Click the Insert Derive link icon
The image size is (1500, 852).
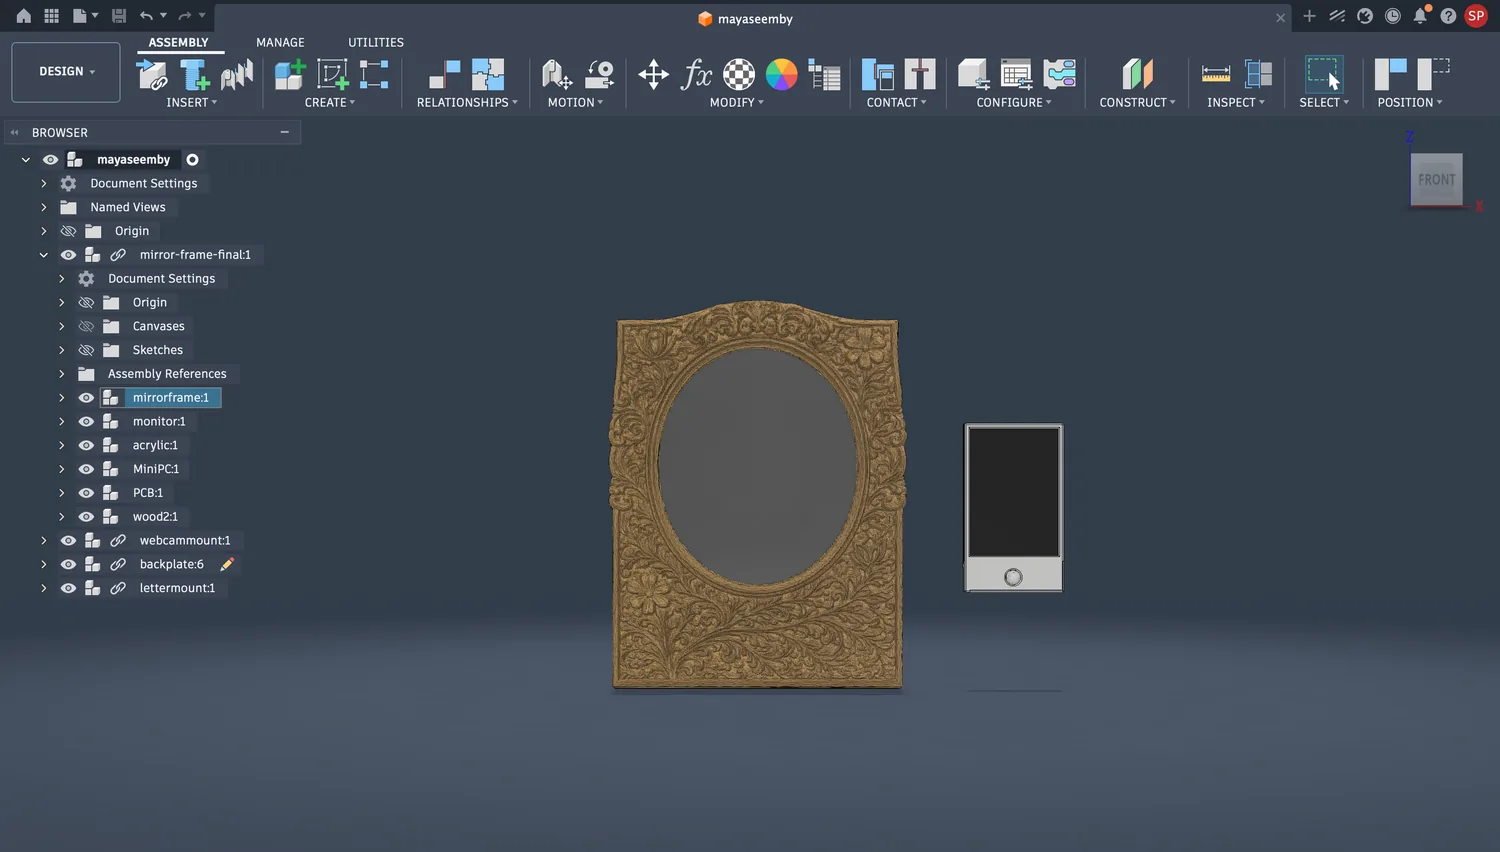tap(152, 75)
